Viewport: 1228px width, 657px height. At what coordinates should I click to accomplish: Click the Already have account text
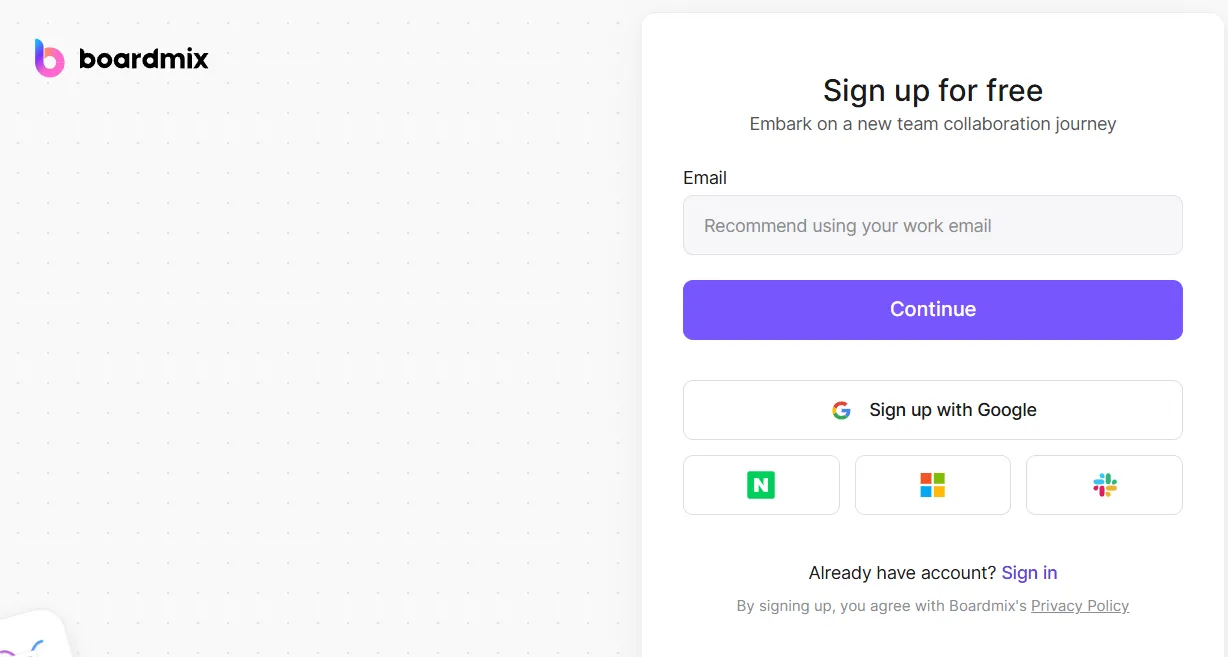902,573
